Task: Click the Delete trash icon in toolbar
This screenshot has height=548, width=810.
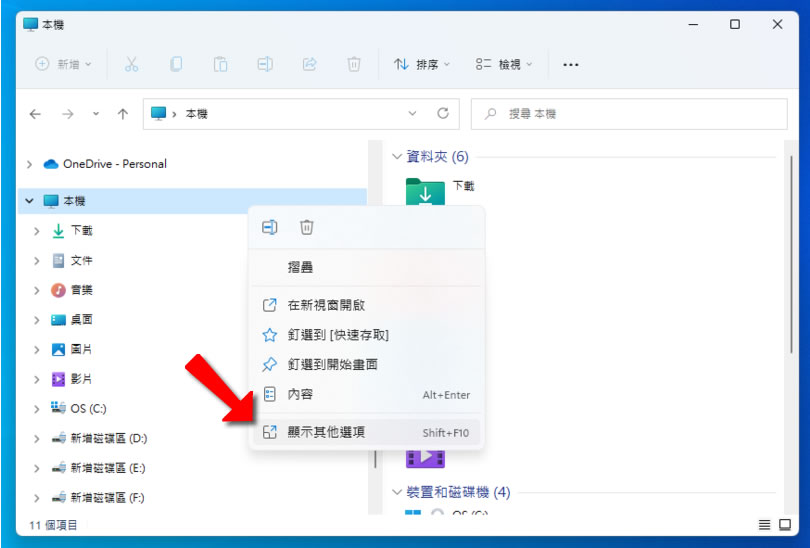Action: (x=354, y=65)
